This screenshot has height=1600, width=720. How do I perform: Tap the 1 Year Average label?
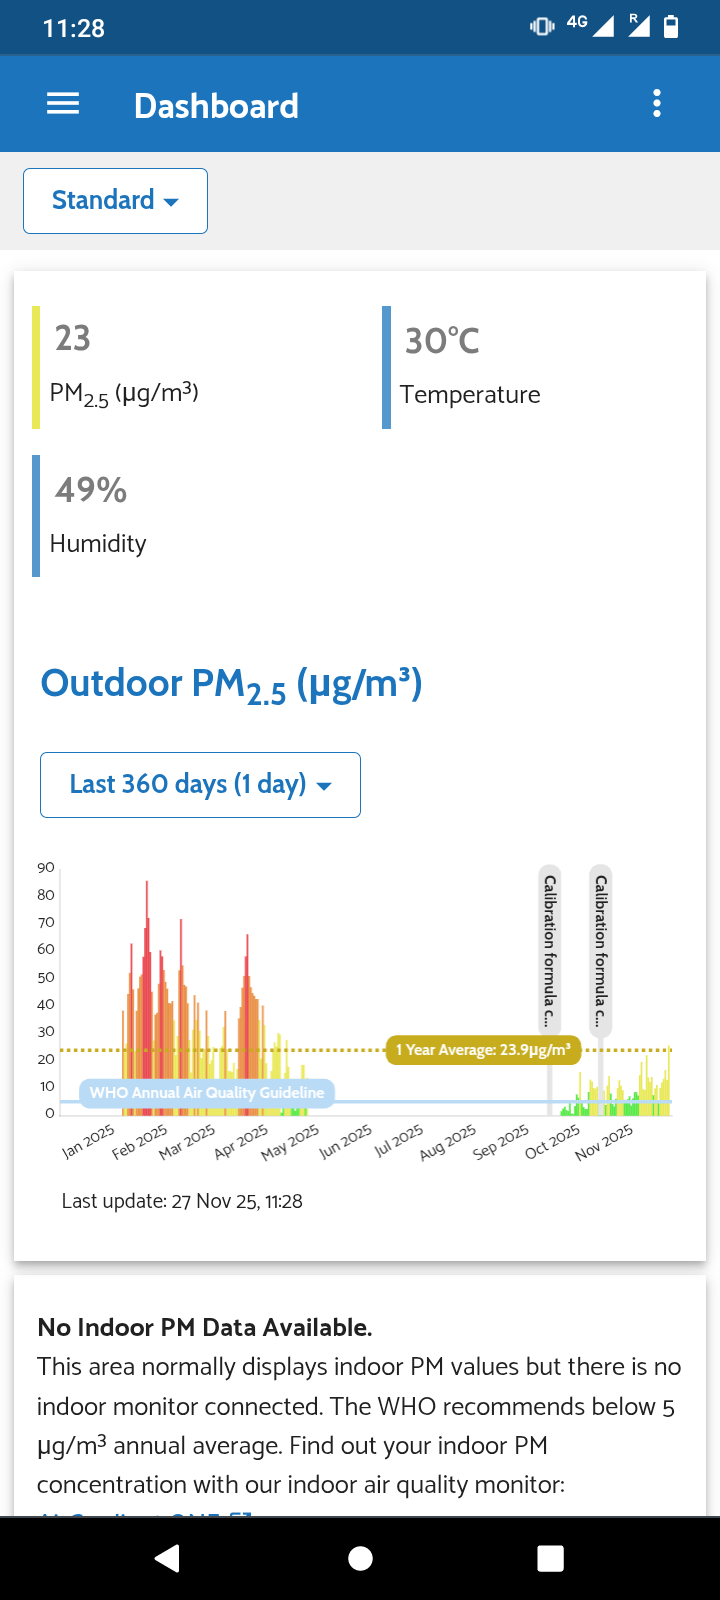[x=483, y=1050]
